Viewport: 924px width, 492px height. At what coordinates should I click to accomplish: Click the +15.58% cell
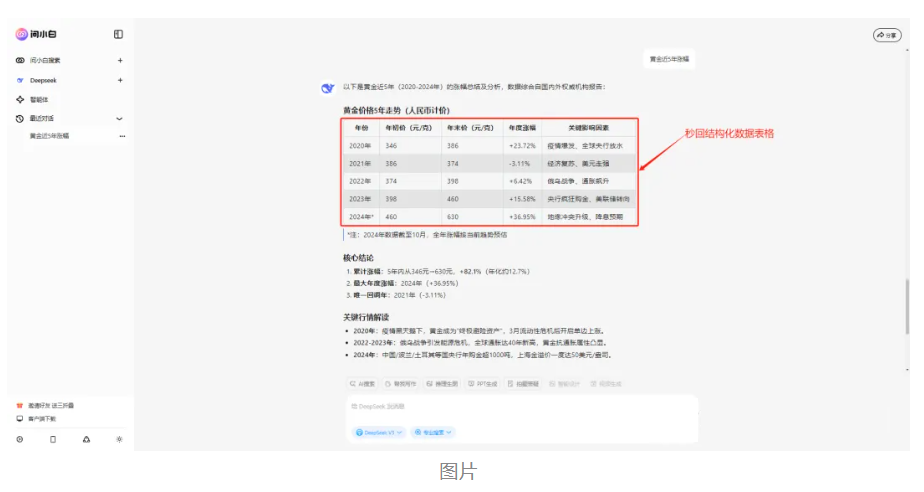522,199
